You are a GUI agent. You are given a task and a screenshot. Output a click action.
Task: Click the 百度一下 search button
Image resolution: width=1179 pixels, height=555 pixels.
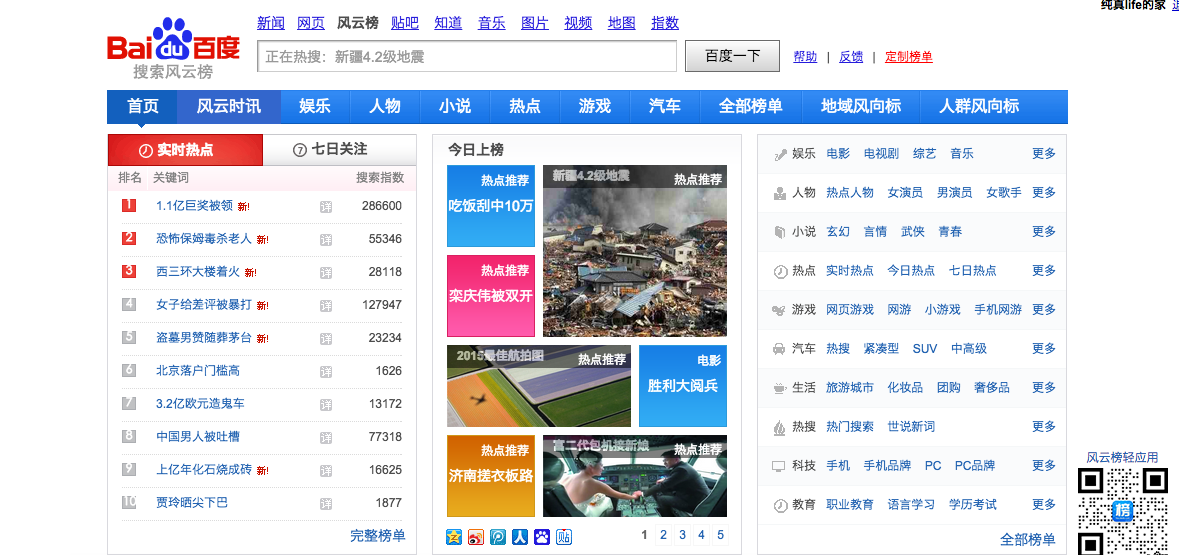click(x=732, y=56)
